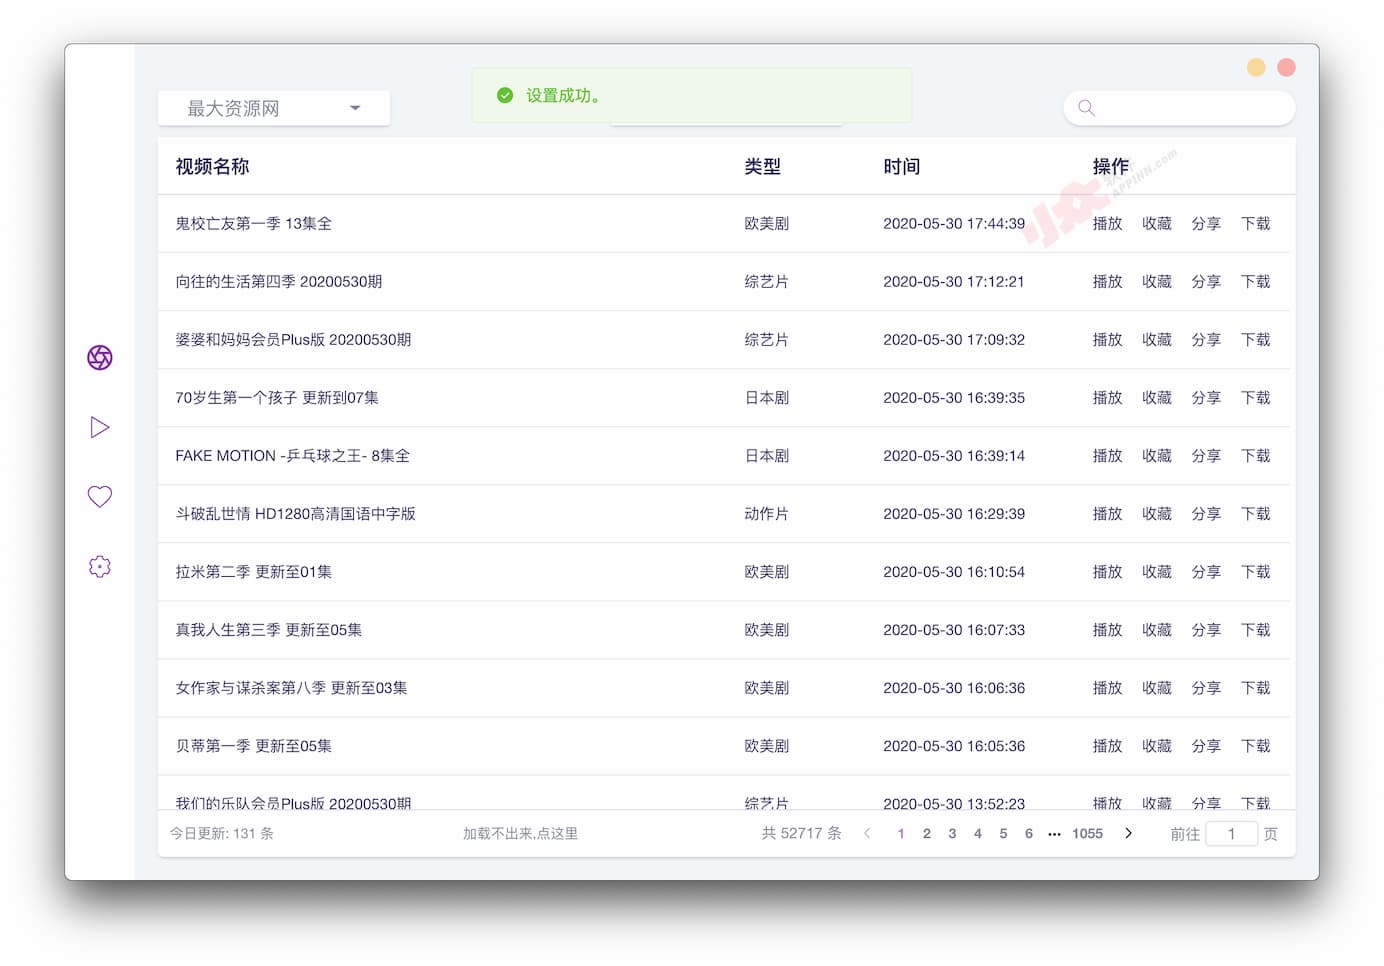The image size is (1384, 966).
Task: Click the page jump number field
Action: (1231, 833)
